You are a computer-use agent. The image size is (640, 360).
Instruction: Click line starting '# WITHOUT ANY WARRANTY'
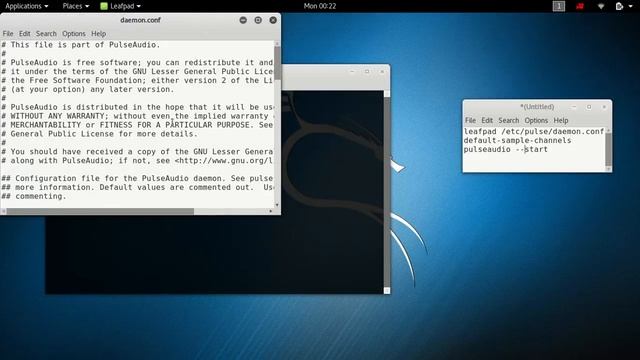(137, 116)
